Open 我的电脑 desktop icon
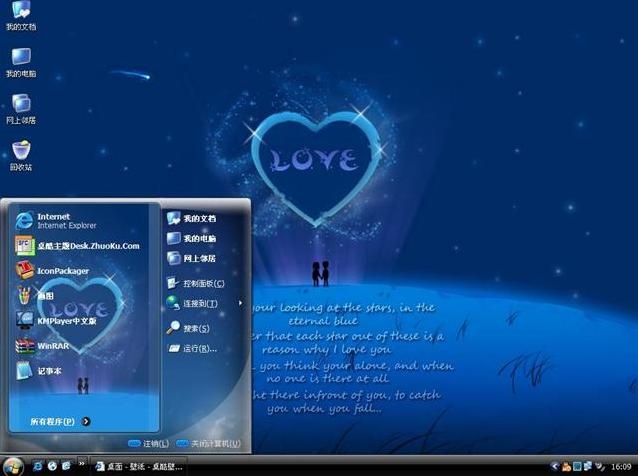This screenshot has width=638, height=476. (21, 62)
